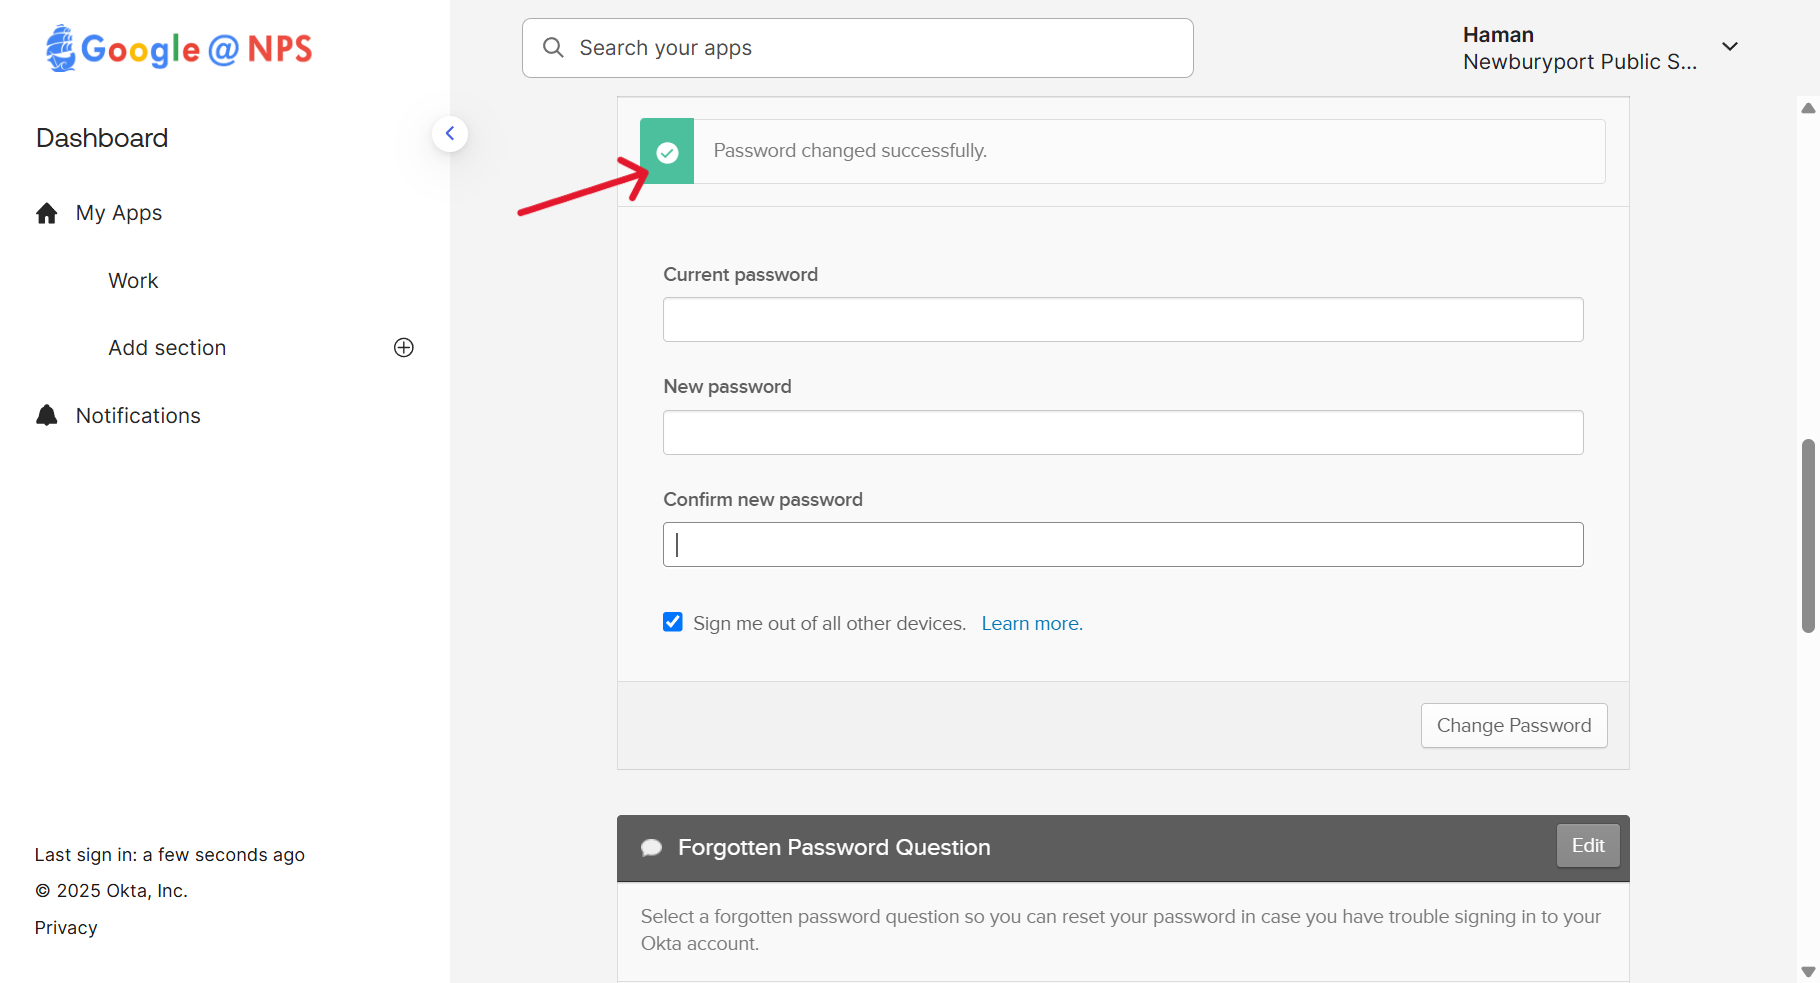Expand the Haman account dropdown
The image size is (1820, 983).
pyautogui.click(x=1729, y=47)
